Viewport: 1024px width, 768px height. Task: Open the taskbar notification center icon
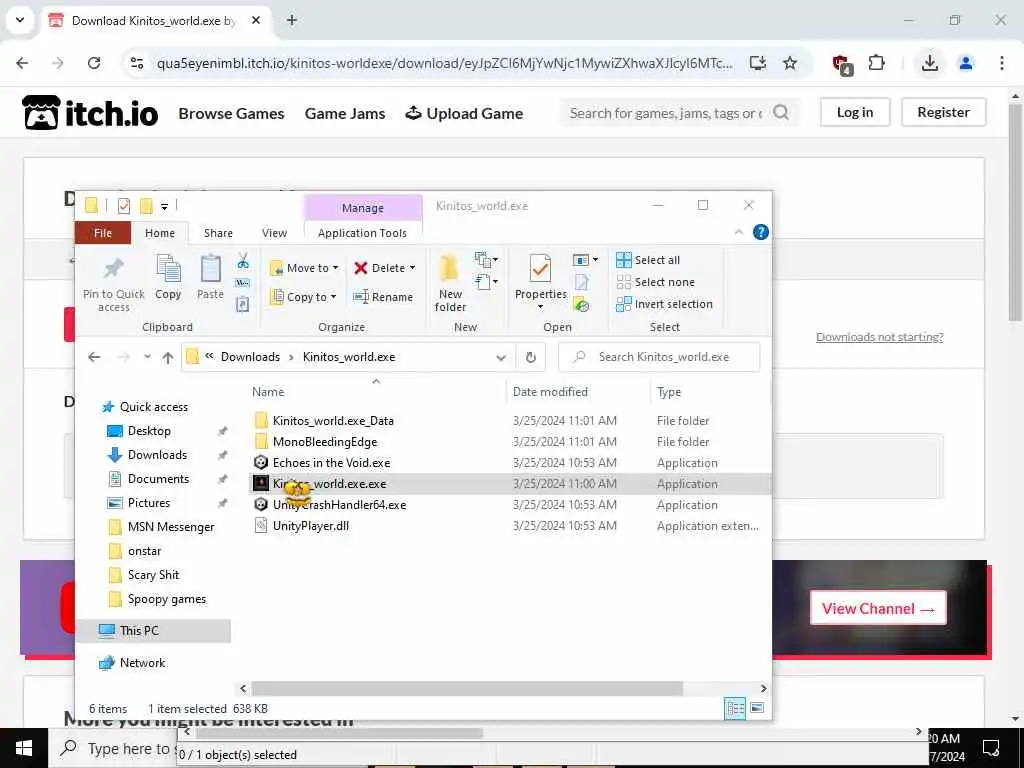991,748
